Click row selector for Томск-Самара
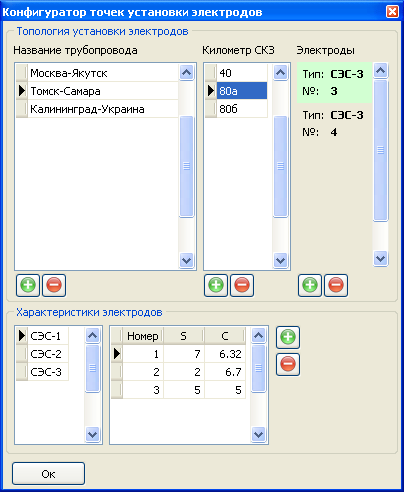The image size is (404, 492). (22, 91)
